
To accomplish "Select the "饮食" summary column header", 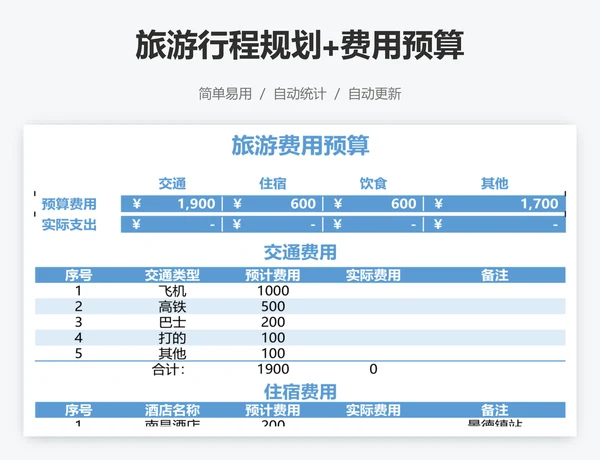I will [373, 184].
